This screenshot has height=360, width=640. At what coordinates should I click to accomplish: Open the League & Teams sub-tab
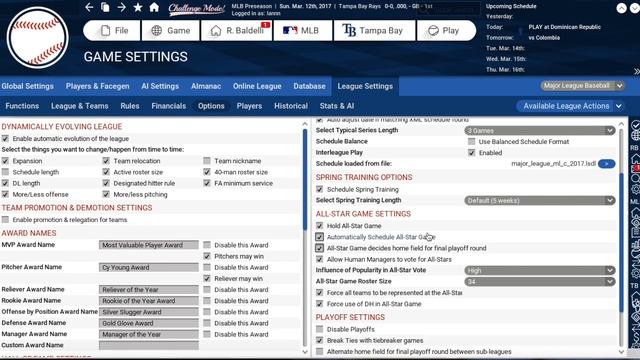tap(80, 106)
